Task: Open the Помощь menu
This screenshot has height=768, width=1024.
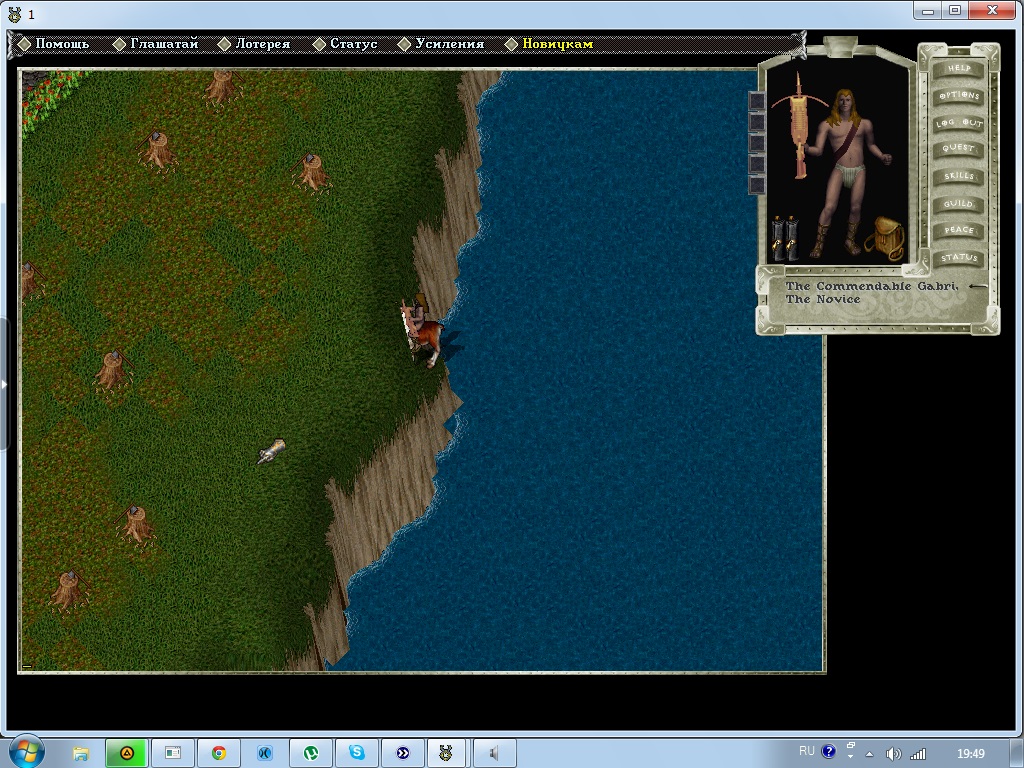Action: pos(61,44)
